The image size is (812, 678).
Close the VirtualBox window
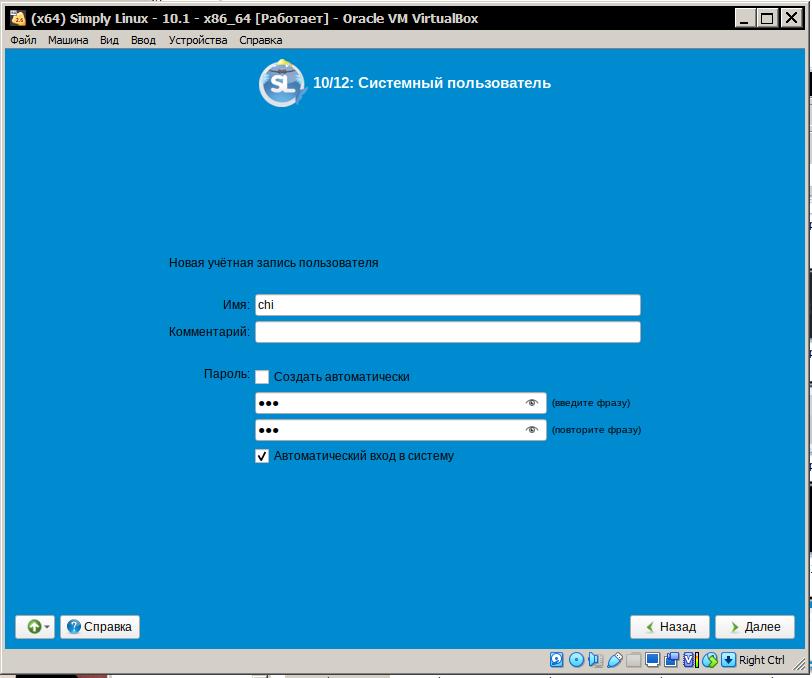tap(791, 18)
